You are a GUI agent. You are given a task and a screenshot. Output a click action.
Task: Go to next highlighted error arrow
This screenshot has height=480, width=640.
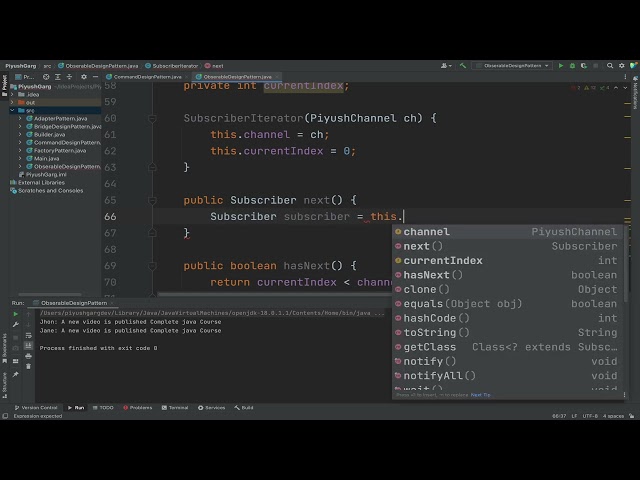pyautogui.click(x=625, y=88)
